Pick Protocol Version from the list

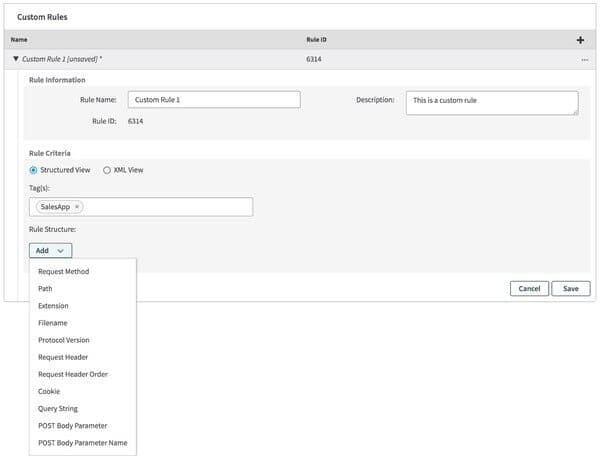[64, 340]
